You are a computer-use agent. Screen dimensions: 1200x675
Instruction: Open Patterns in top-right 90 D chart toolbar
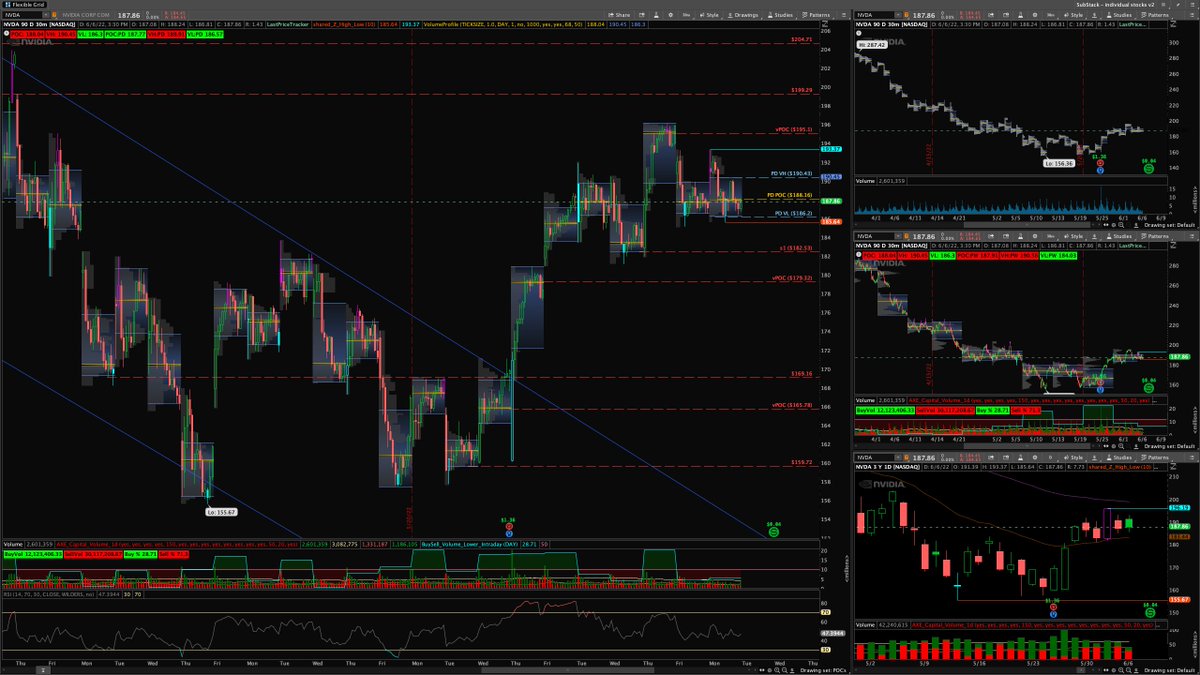(1153, 15)
